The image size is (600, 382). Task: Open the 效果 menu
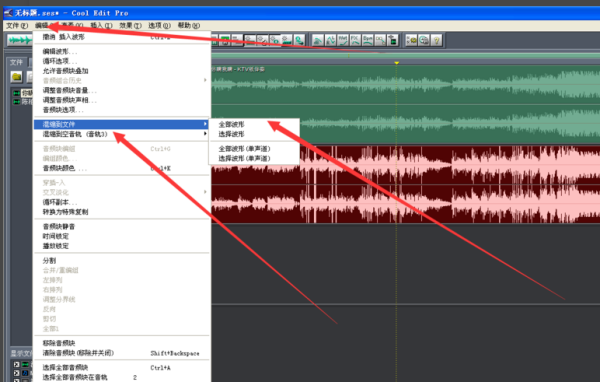coord(130,25)
